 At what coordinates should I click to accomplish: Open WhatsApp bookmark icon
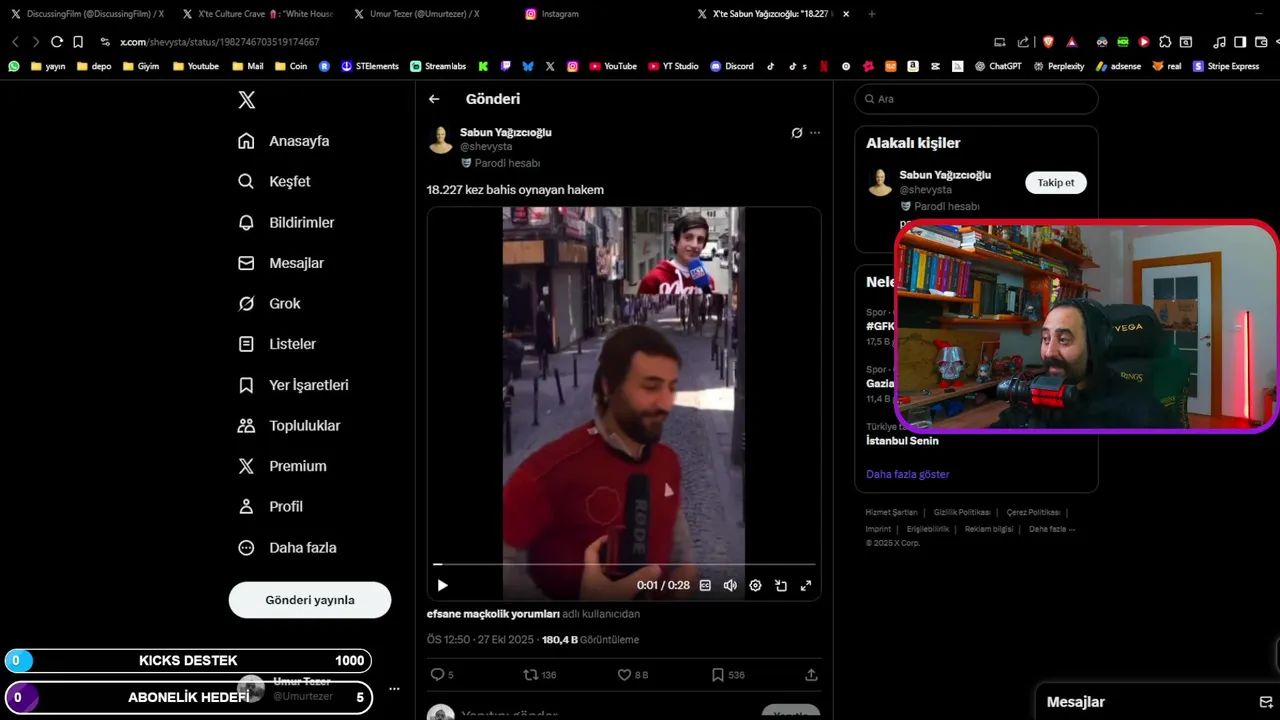(14, 66)
